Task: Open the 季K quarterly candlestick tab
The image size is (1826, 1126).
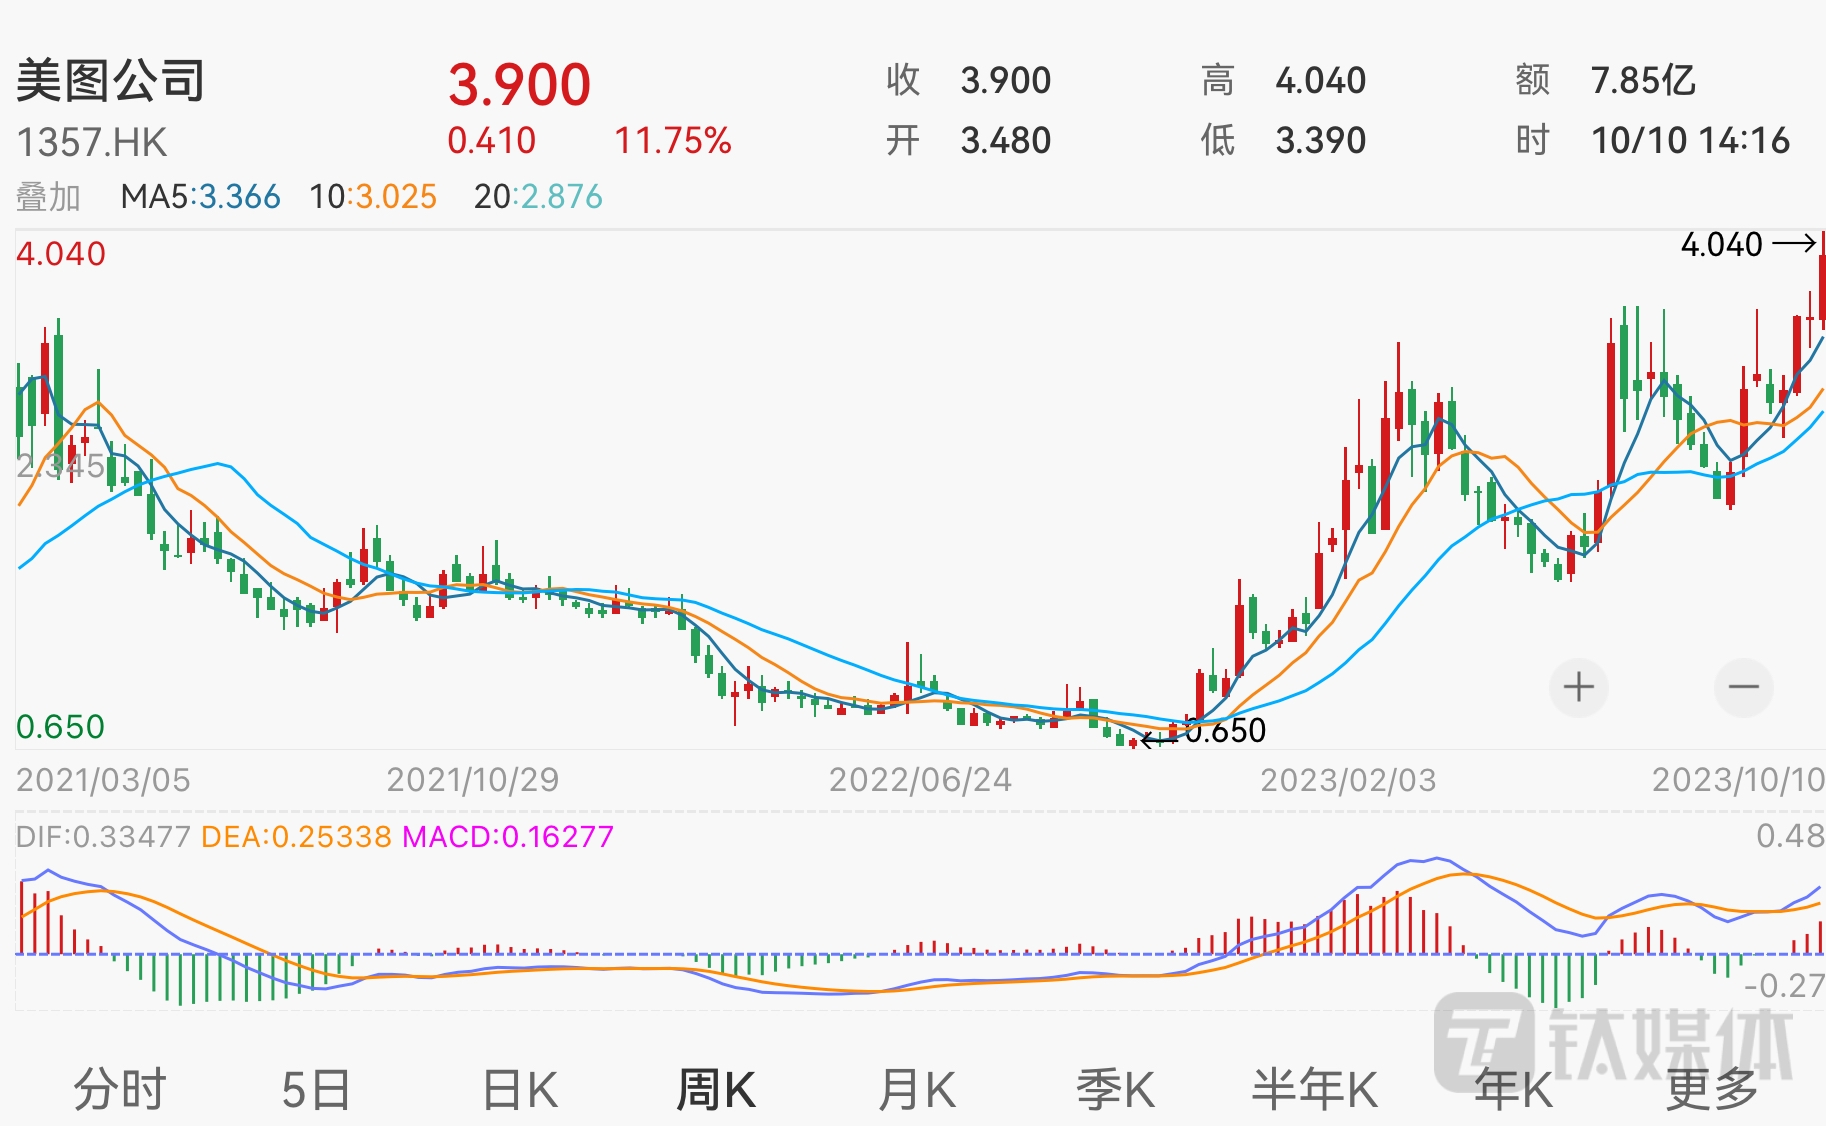Action: [x=1115, y=1089]
